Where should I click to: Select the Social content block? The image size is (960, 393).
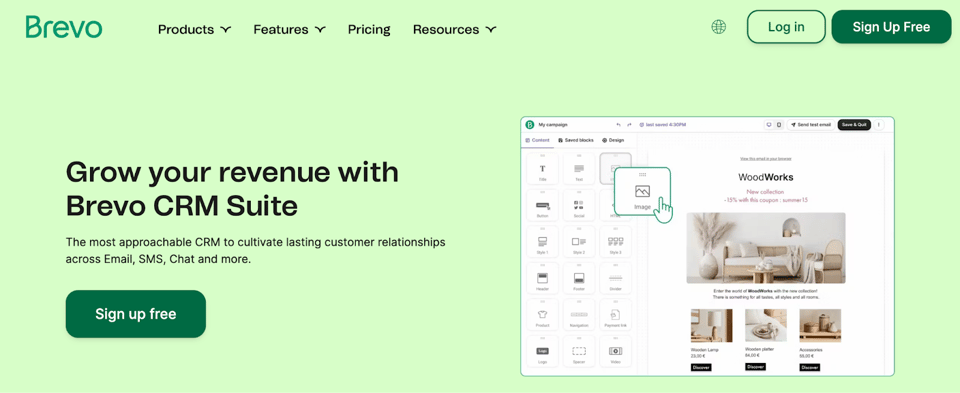coord(579,205)
